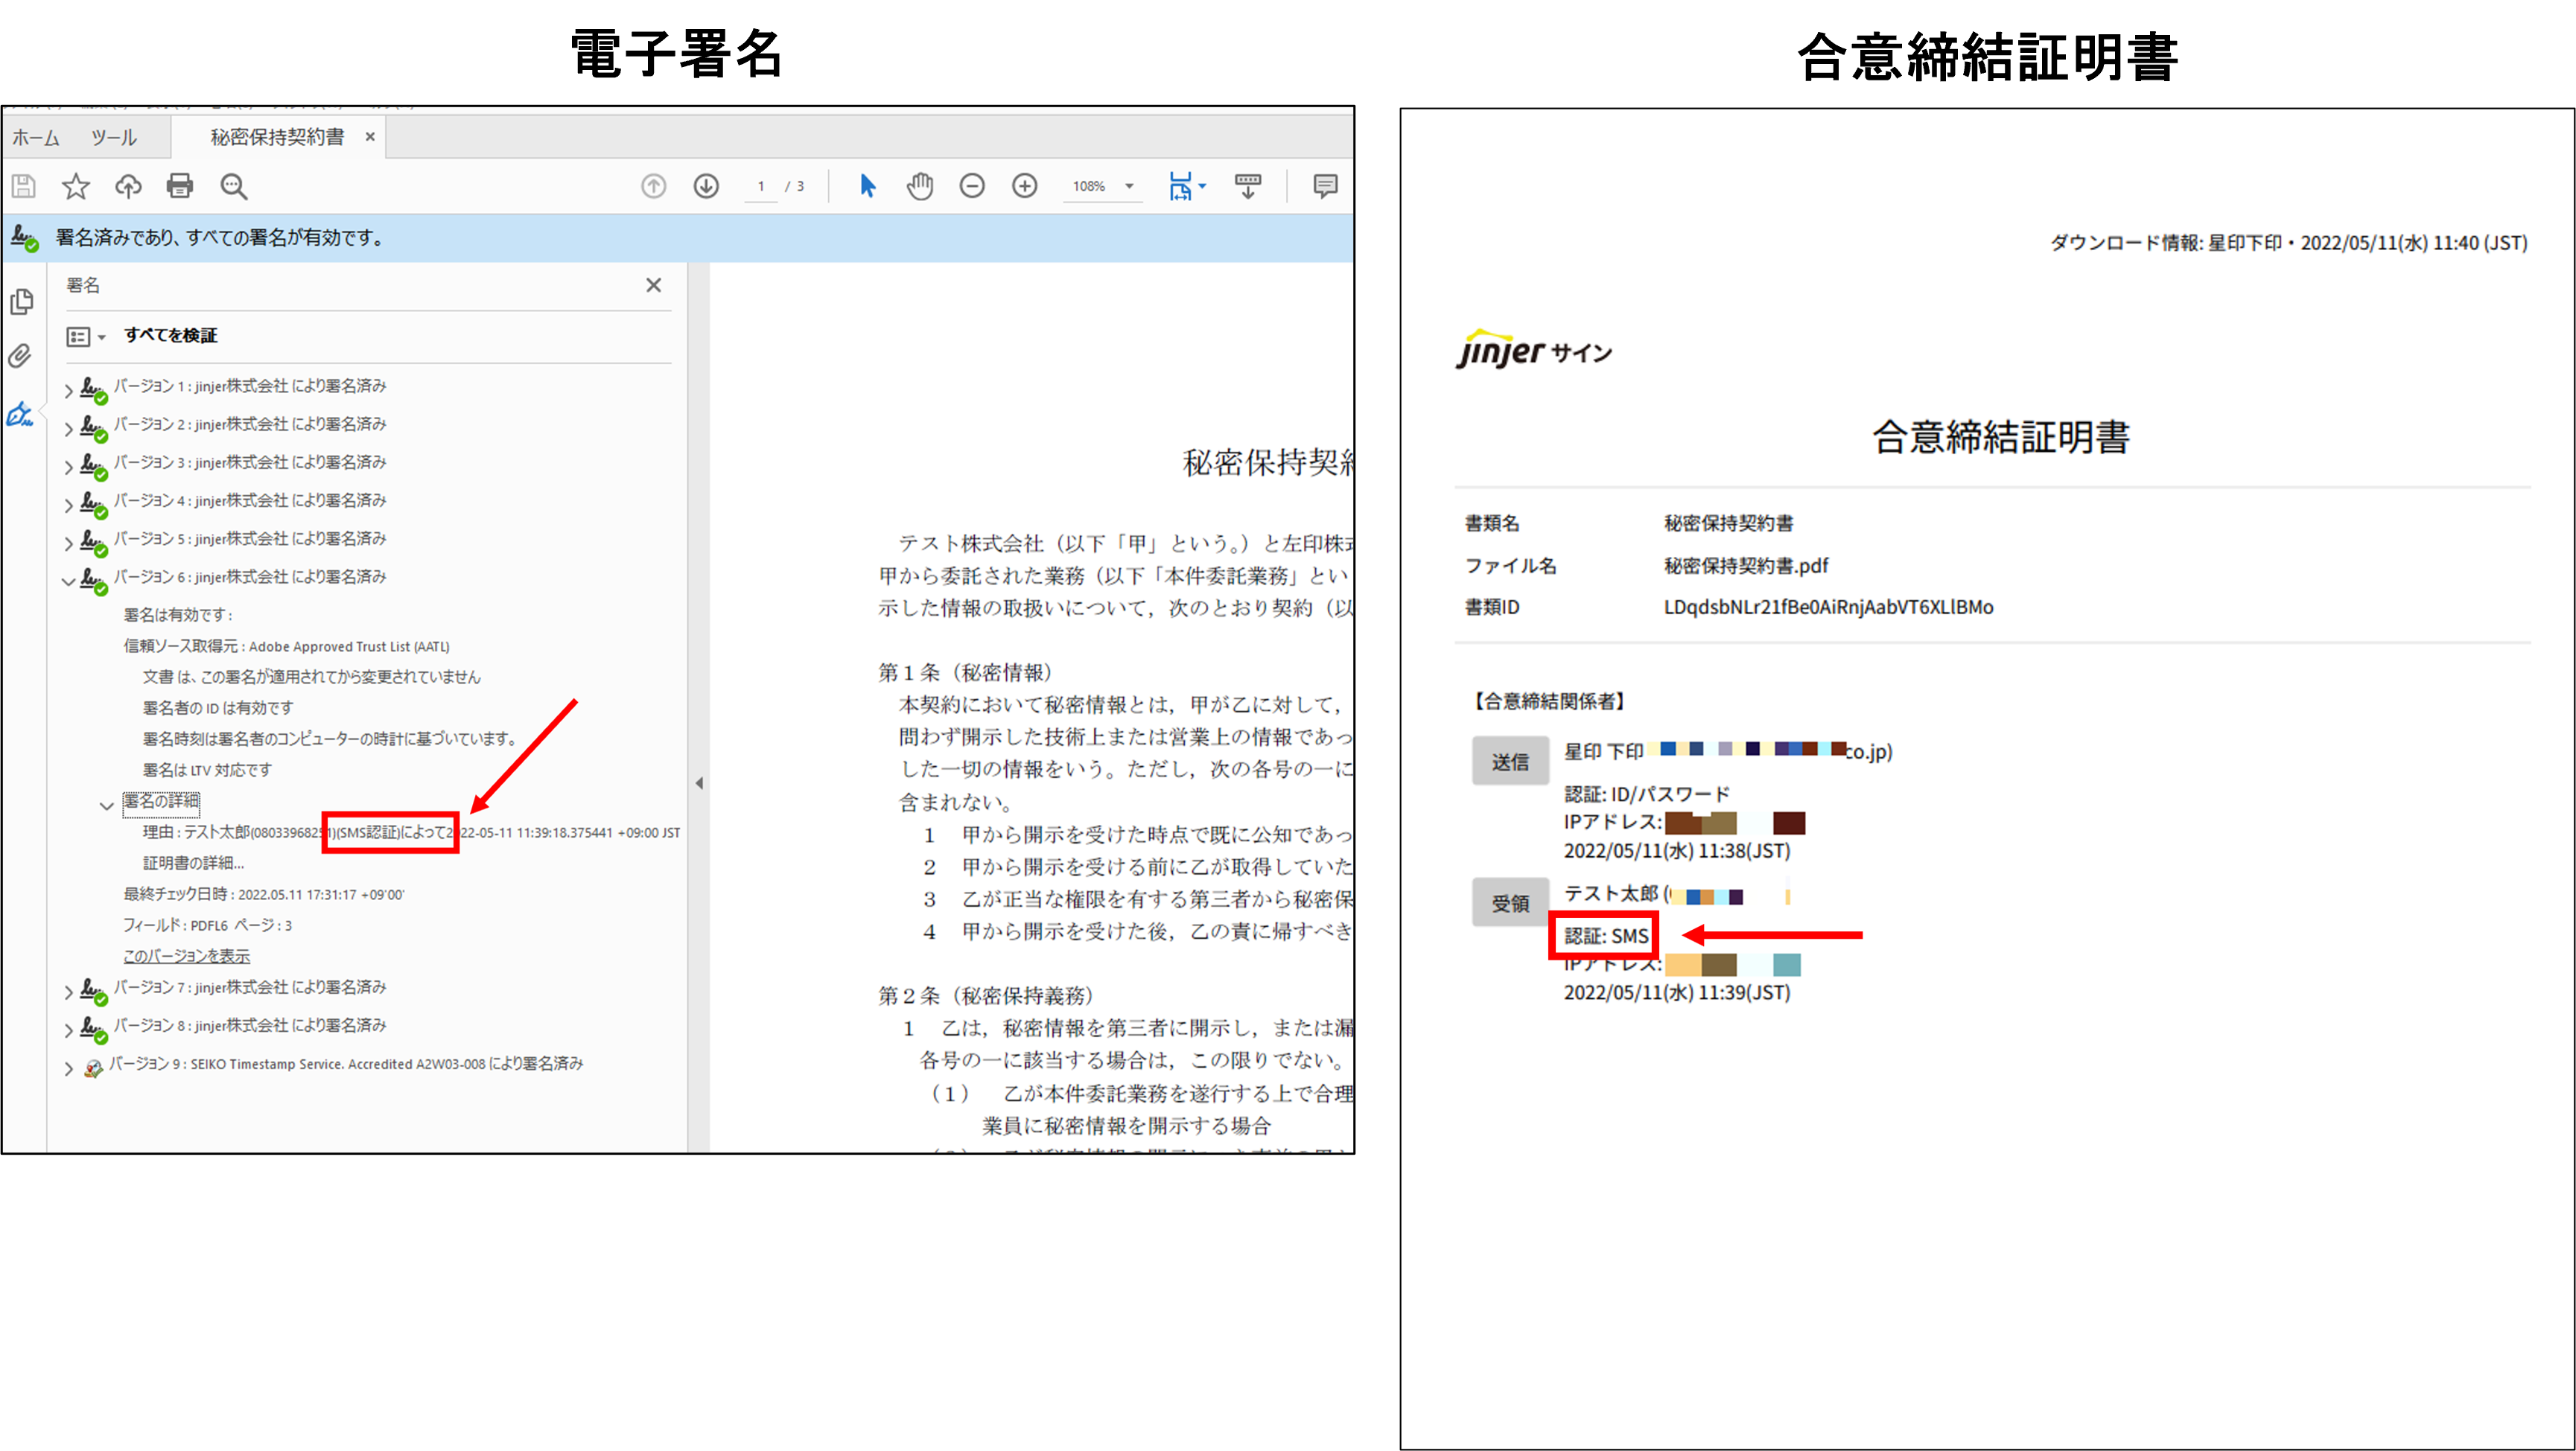Zoom out with the minus circle icon
Screen dimensions: 2576x1451
972,186
